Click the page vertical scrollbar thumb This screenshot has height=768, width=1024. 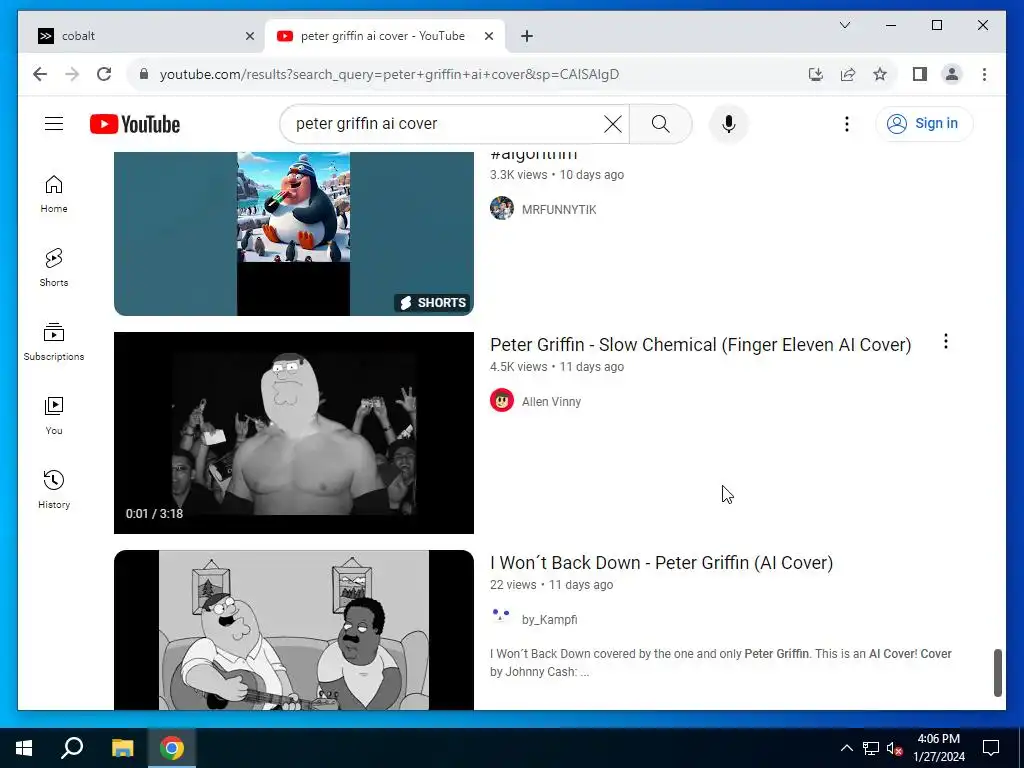pos(998,672)
